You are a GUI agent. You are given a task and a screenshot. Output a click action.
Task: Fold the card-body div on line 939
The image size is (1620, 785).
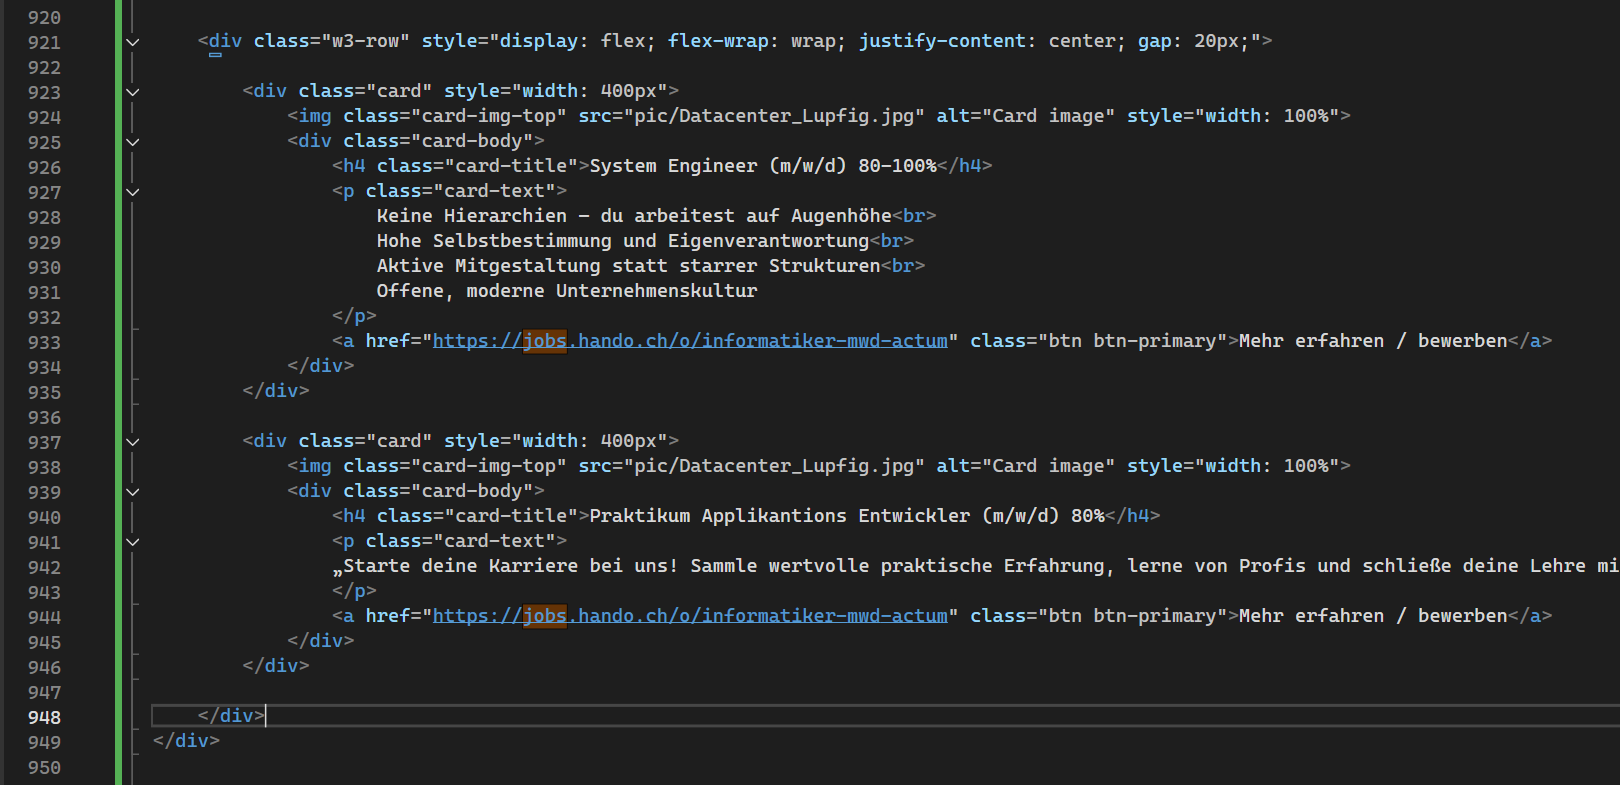132,492
